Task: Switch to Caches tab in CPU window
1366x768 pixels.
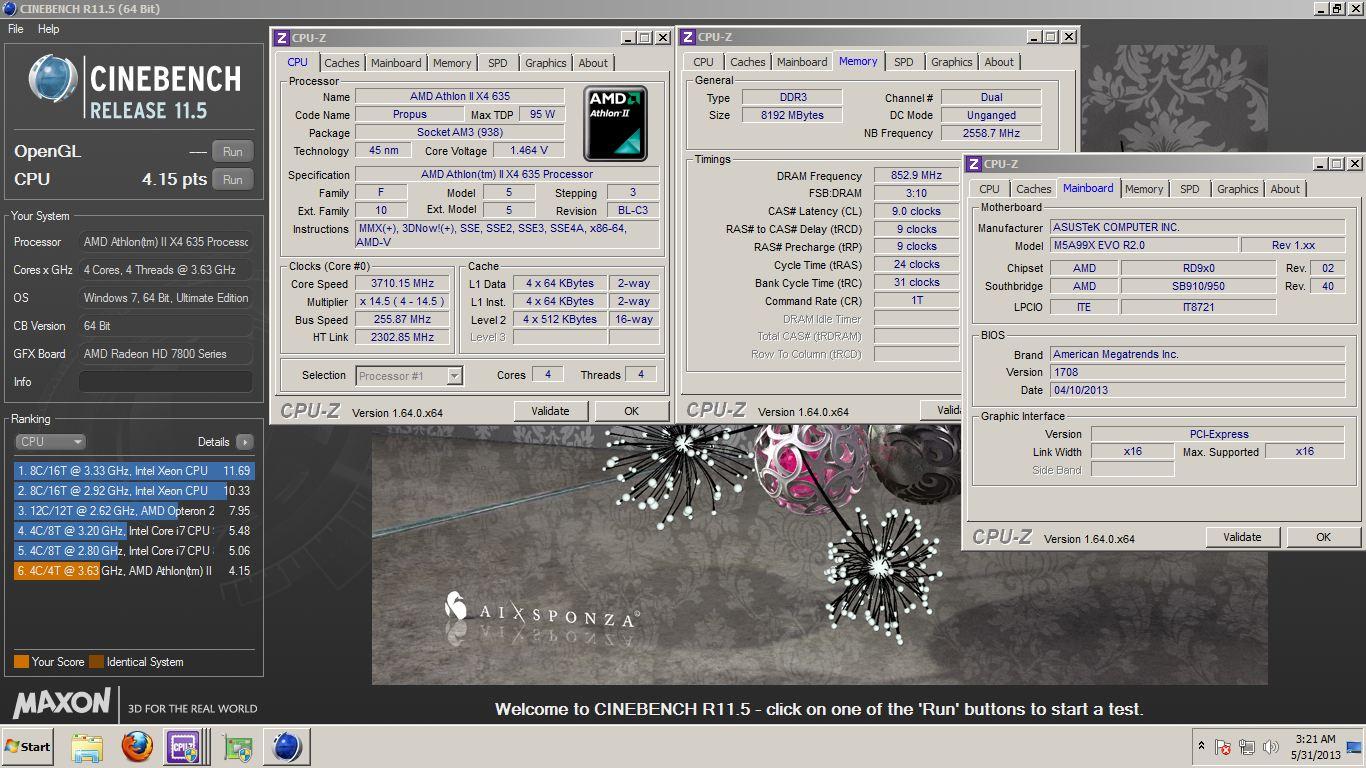Action: click(x=341, y=63)
